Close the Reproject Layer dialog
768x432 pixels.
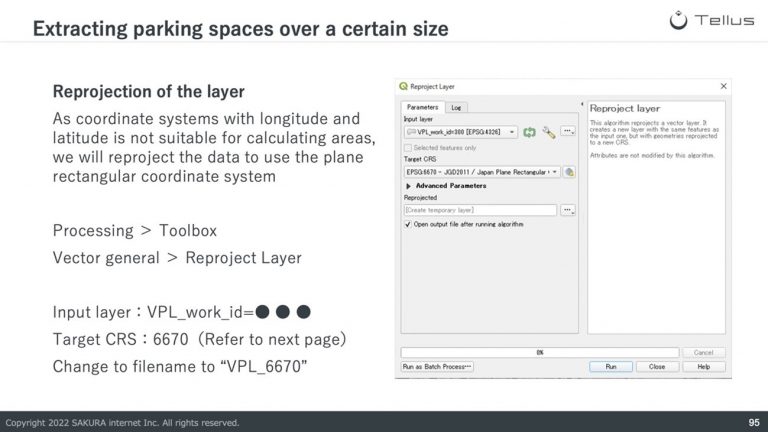click(723, 86)
